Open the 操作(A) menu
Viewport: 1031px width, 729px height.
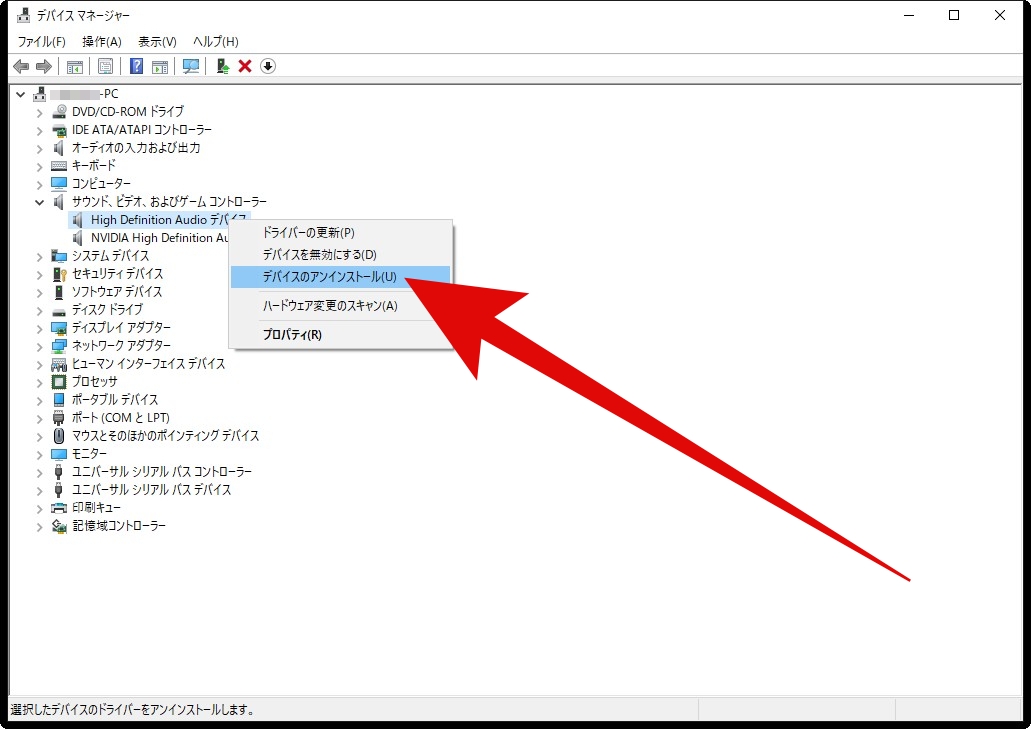(x=101, y=42)
